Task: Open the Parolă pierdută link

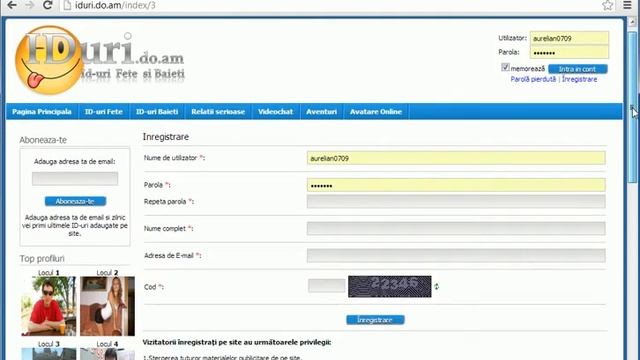Action: point(533,79)
